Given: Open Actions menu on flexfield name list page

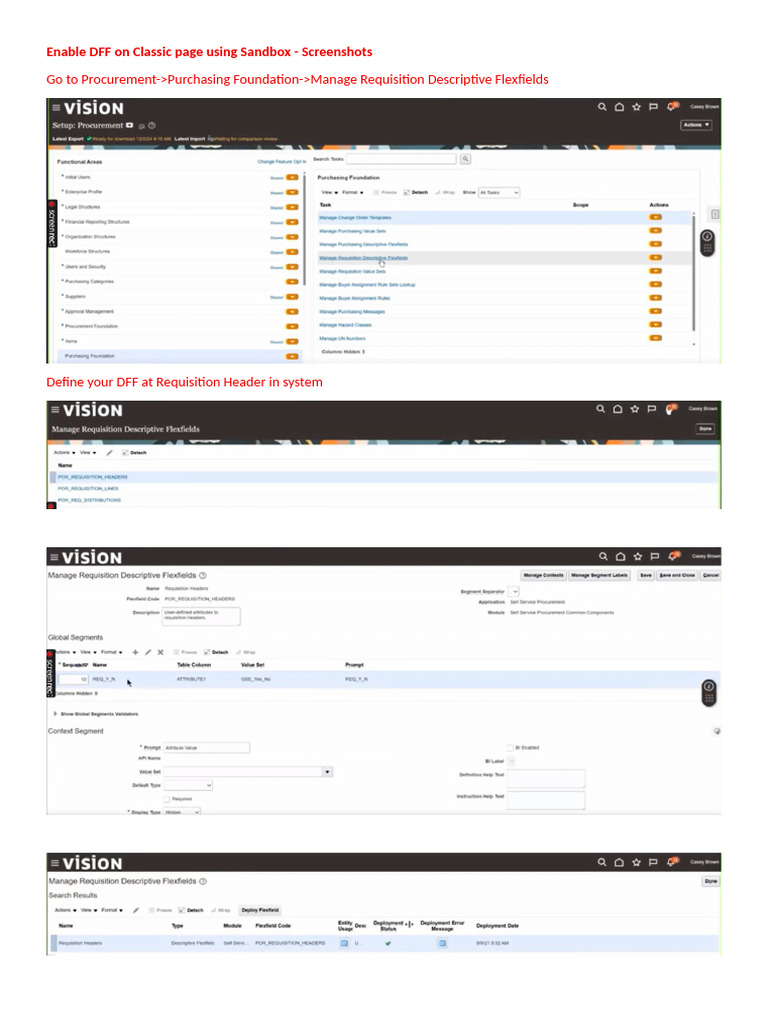Looking at the screenshot, I should 64,453.
